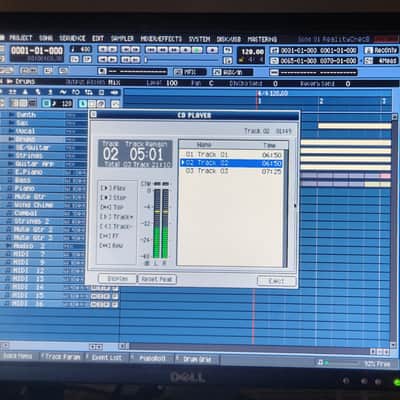The image size is (400, 400).
Task: Switch to the Drum Grid tab
Action: click(197, 359)
